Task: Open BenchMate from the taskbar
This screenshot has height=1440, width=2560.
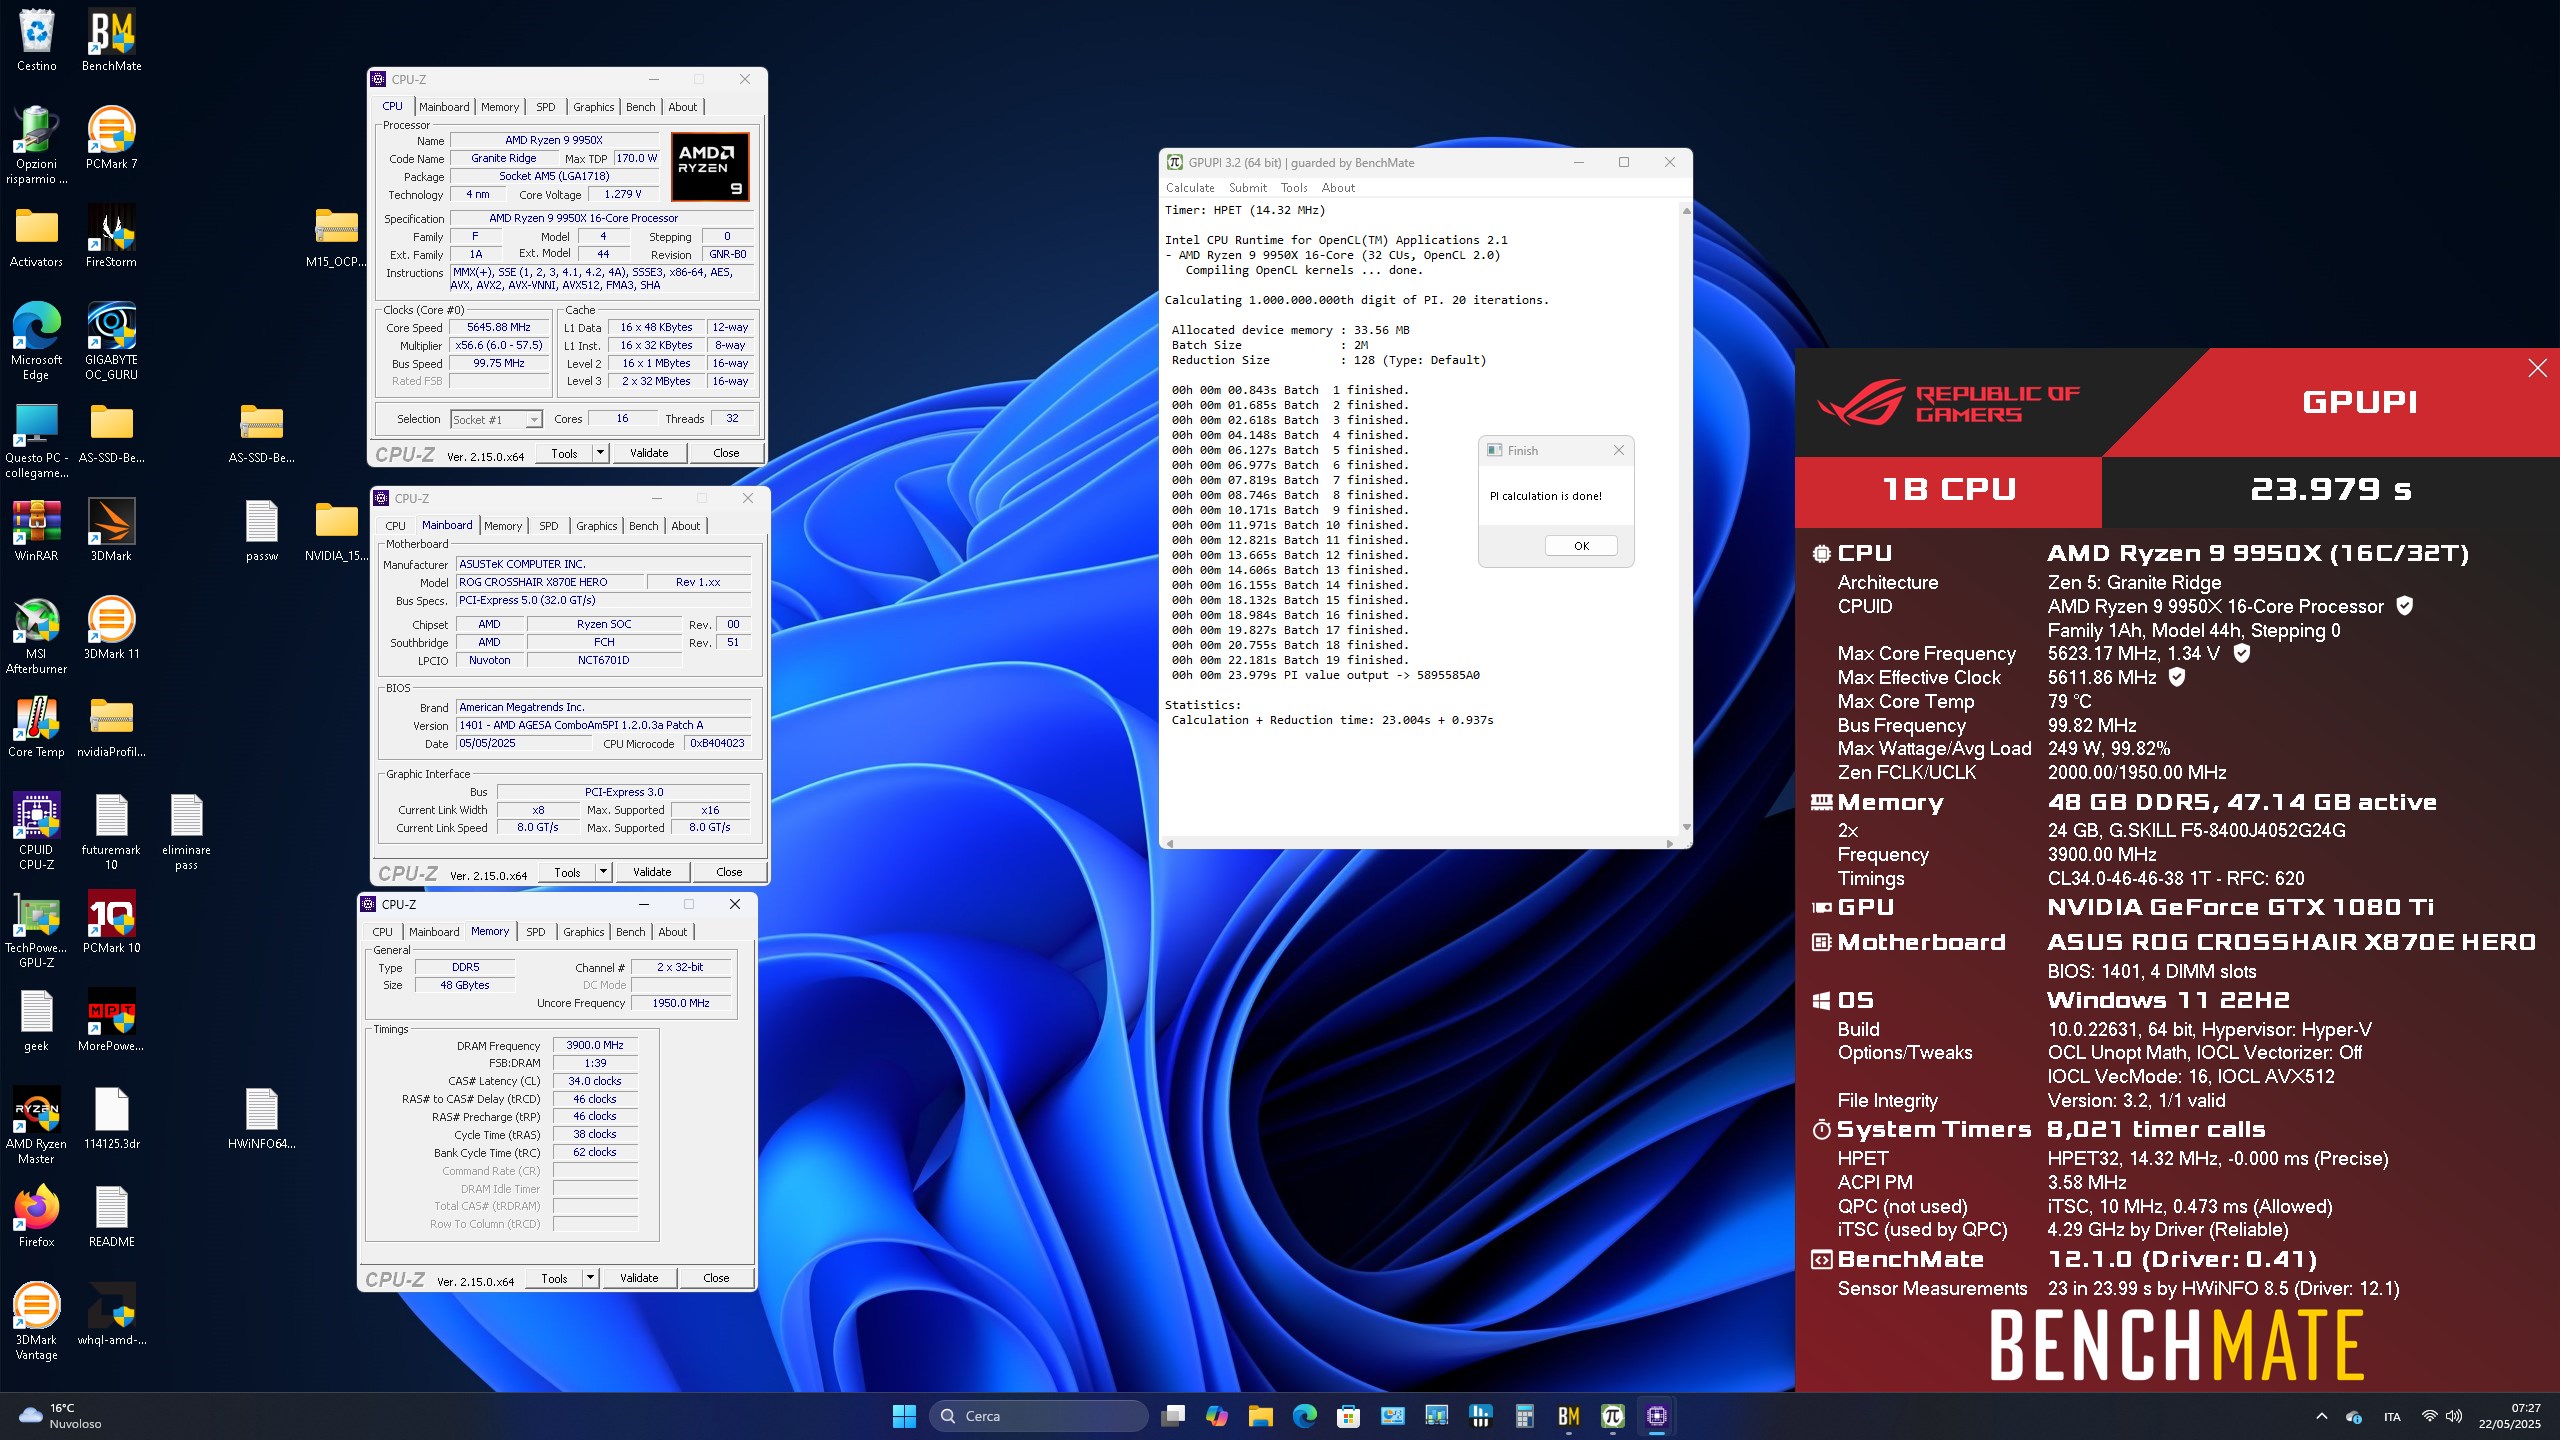Action: tap(1568, 1416)
